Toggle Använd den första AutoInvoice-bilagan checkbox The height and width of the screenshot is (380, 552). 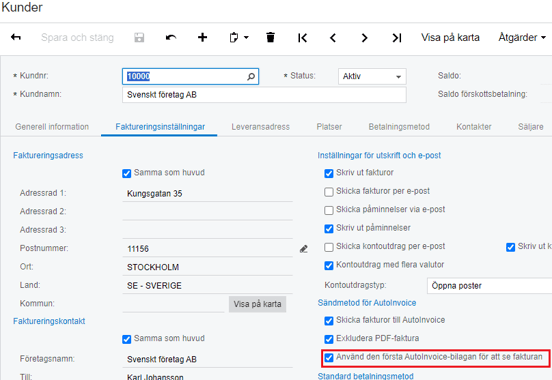[329, 358]
